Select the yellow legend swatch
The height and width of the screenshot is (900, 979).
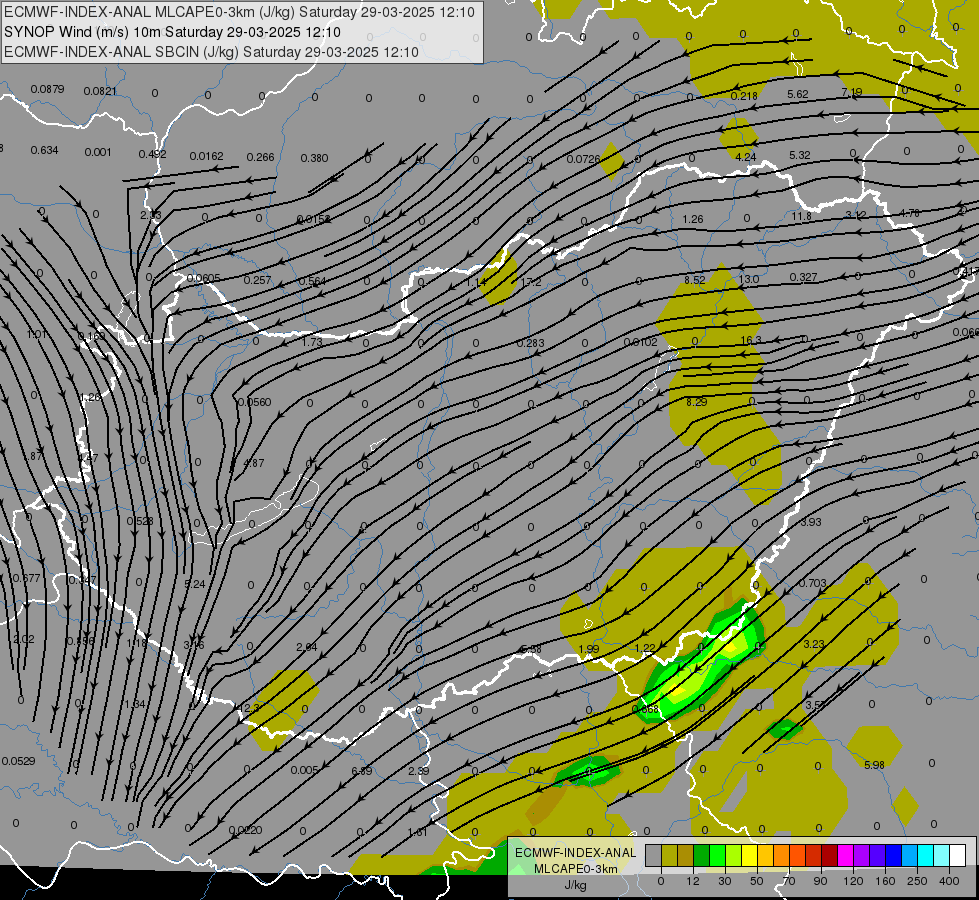750,855
